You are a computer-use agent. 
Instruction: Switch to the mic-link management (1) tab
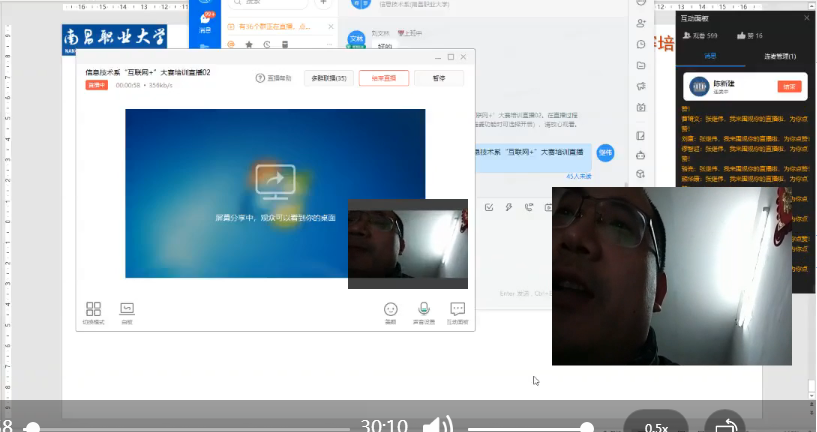pyautogui.click(x=780, y=56)
